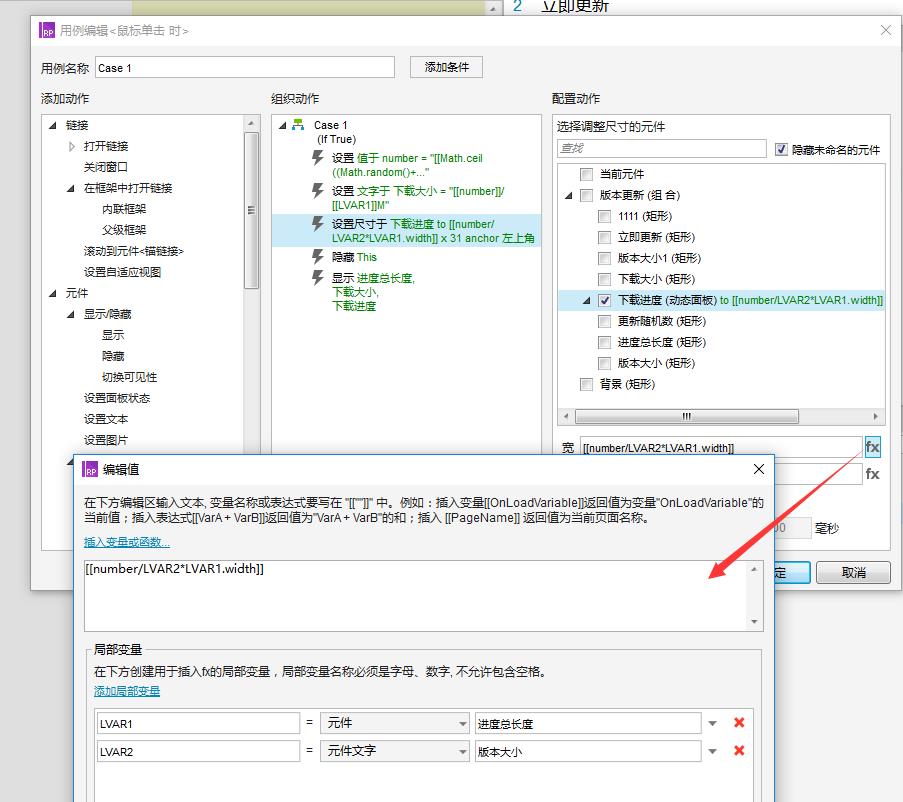Collapse the 下载进度 (动态面板) node
The height and width of the screenshot is (802, 903).
[x=587, y=300]
